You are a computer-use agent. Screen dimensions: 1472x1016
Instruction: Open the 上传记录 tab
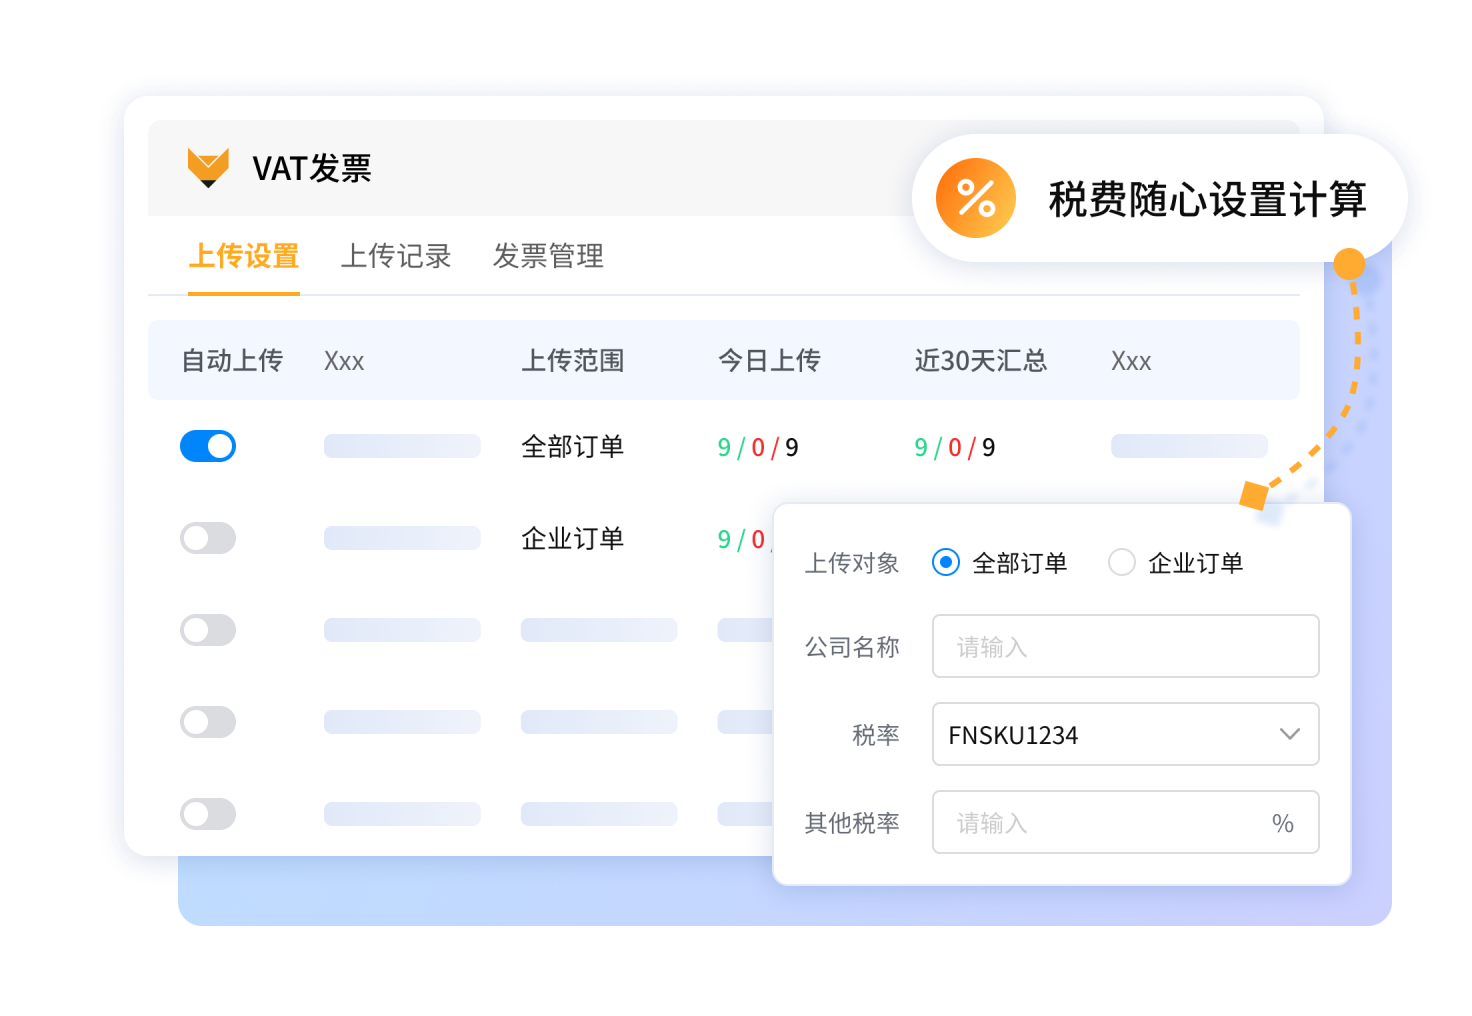396,256
